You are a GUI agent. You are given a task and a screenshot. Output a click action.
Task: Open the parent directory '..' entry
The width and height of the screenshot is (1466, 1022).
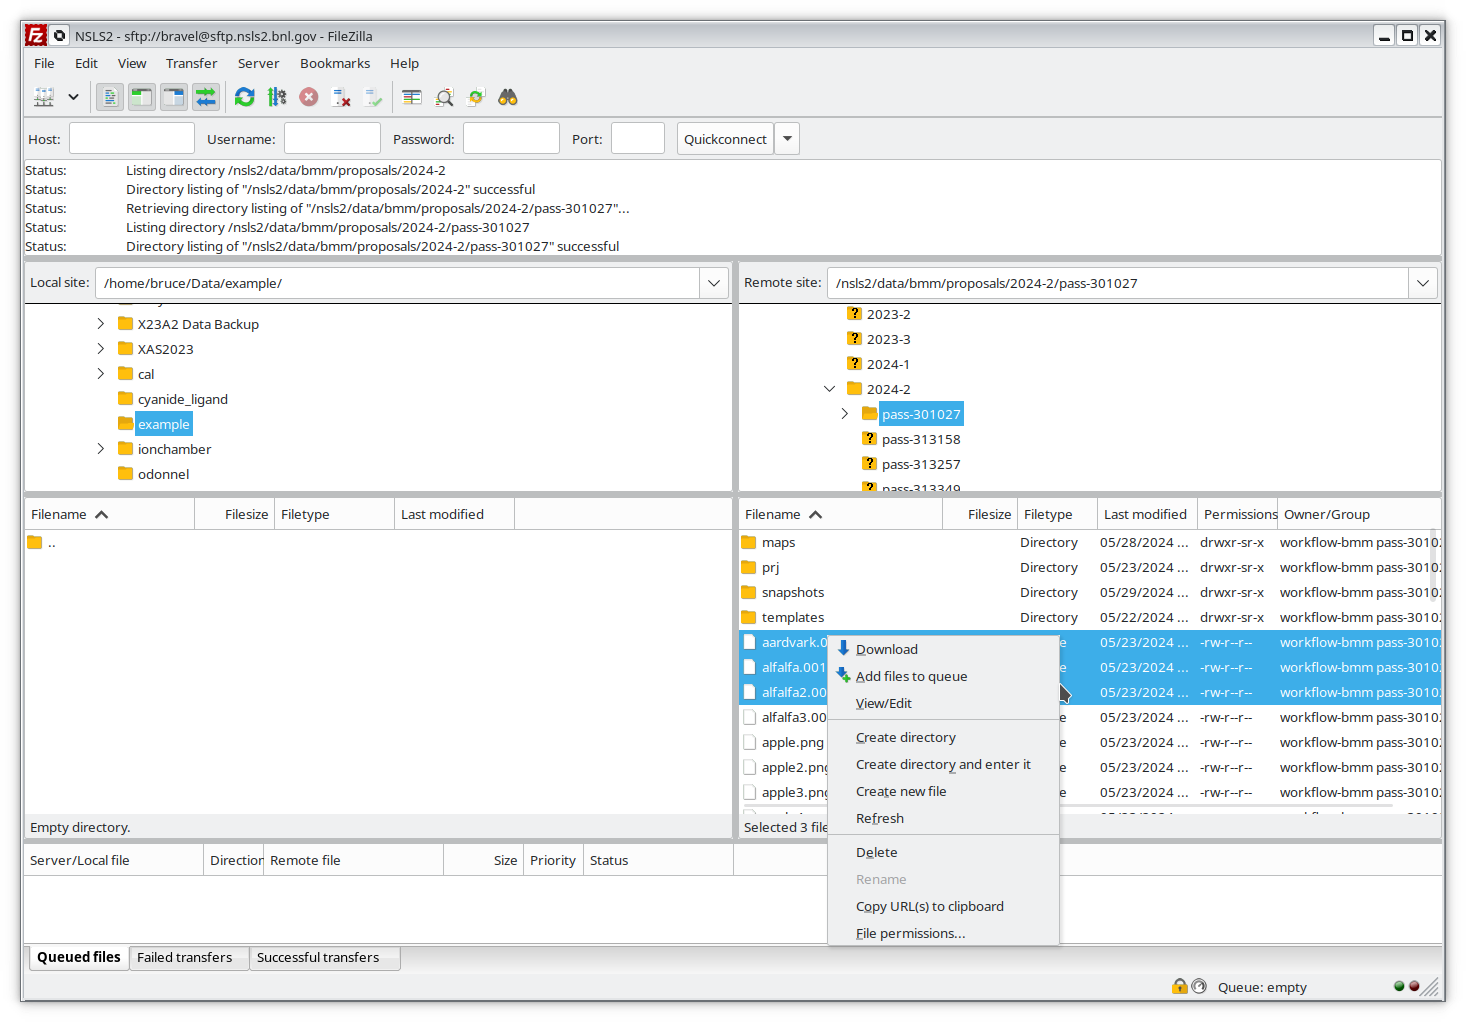pyautogui.click(x=378, y=542)
